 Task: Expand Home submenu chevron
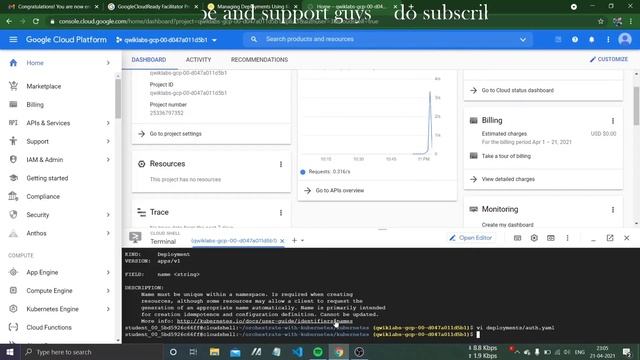point(108,63)
